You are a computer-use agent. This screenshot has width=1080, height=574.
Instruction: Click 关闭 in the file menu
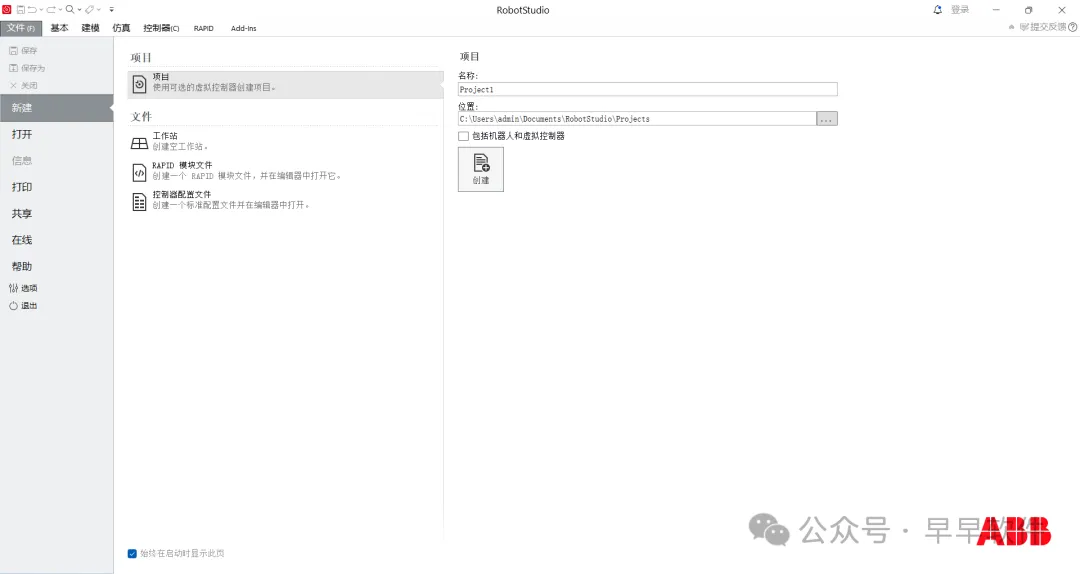click(23, 85)
